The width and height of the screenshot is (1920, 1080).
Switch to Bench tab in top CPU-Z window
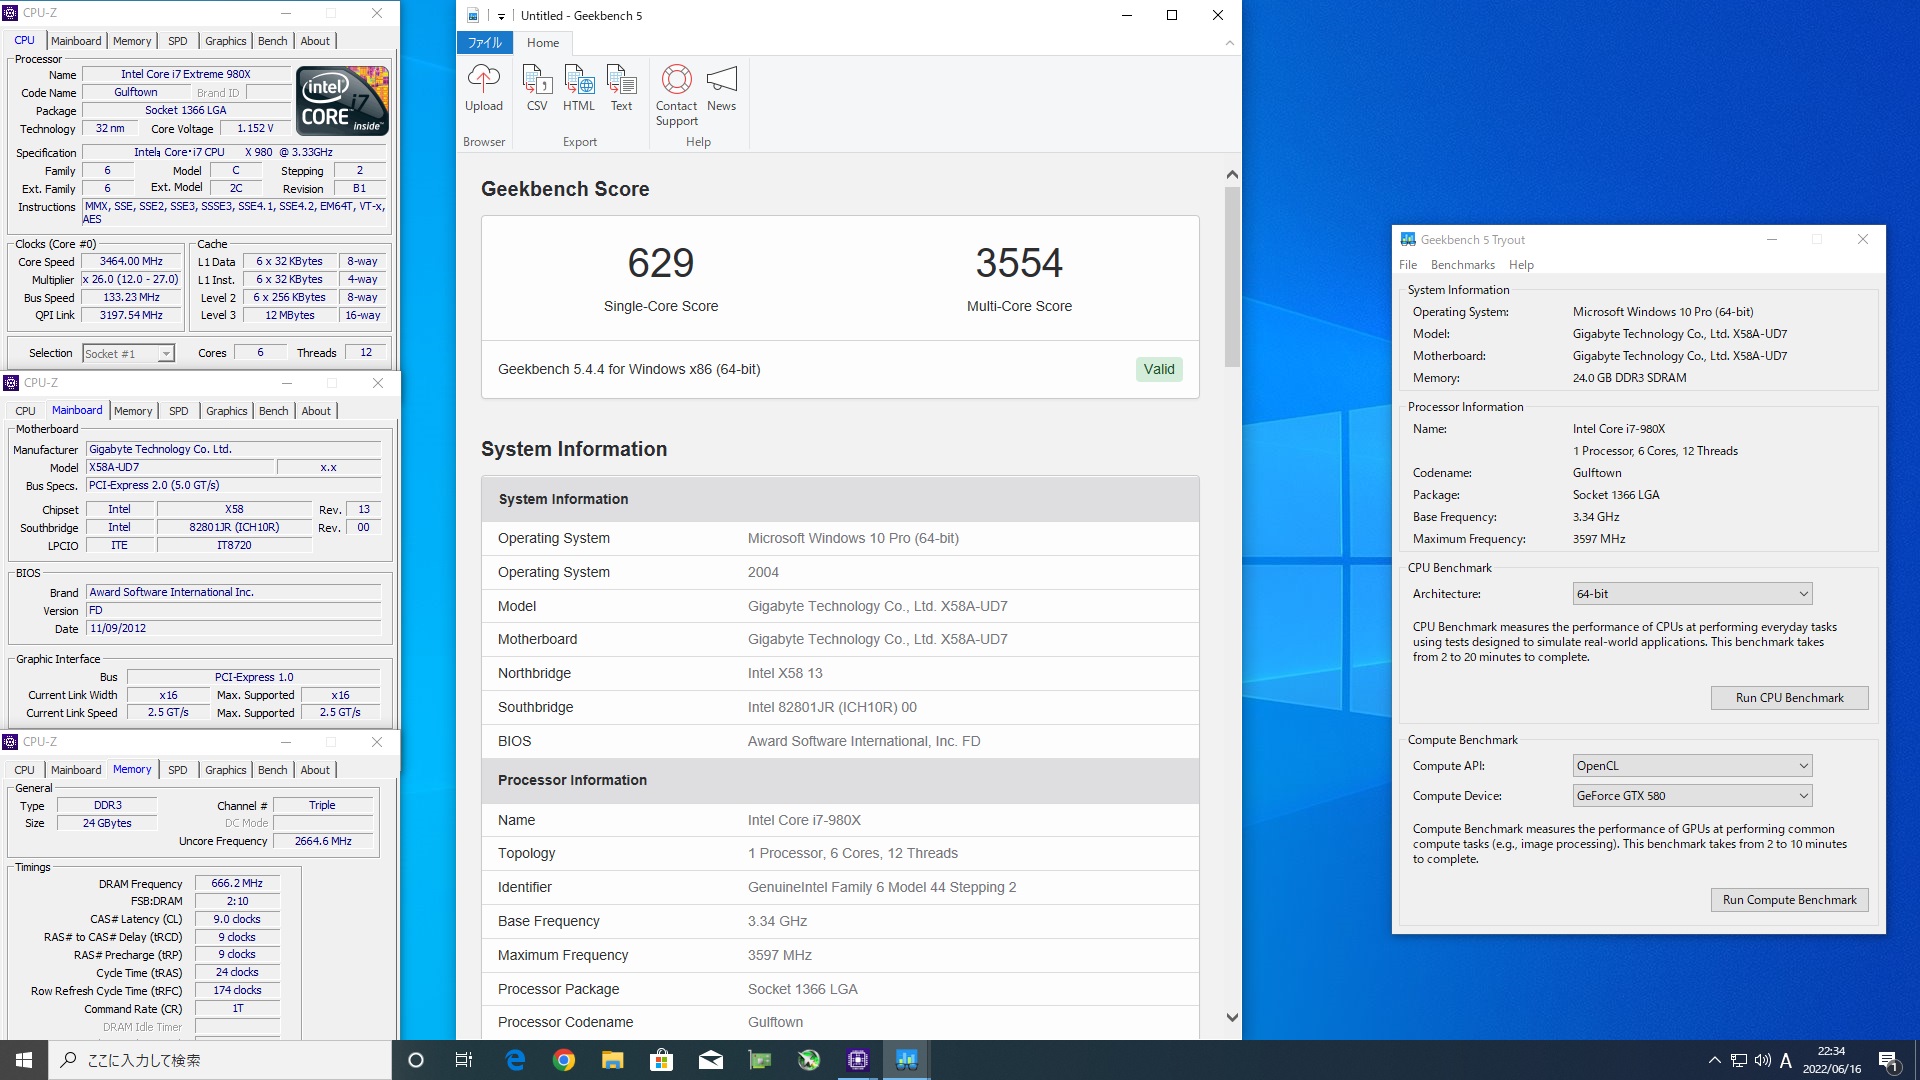point(272,41)
